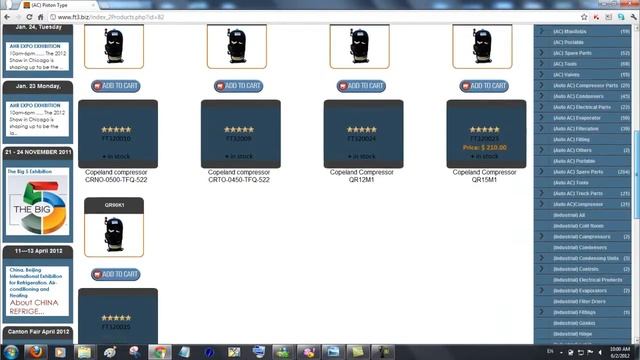Screen dimensions: 640x360
Task: Open the About CHINA REFRIGE news item
Action: (x=34, y=307)
